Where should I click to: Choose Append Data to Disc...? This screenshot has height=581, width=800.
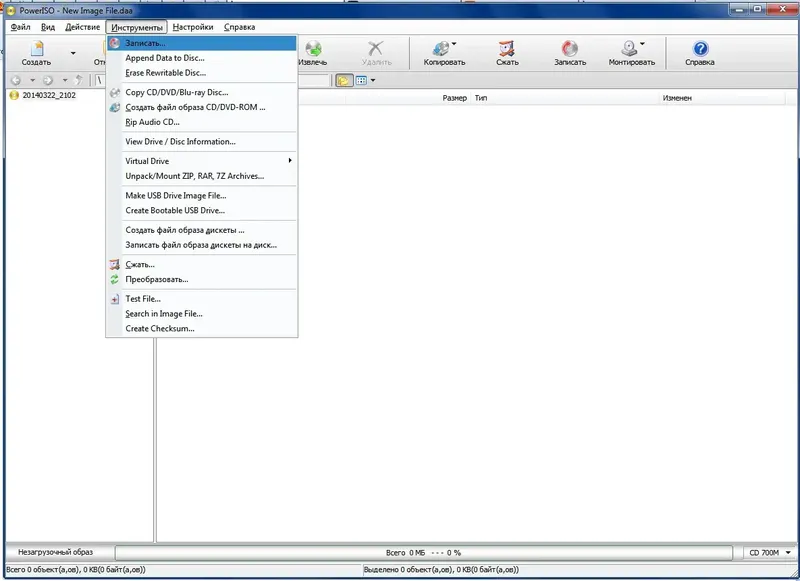[x=202, y=58]
